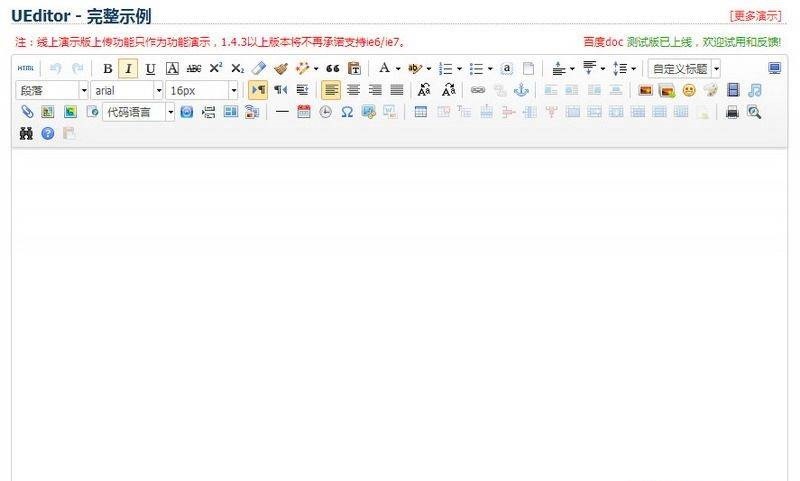Open the 百度doc link in the notice

pyautogui.click(x=603, y=42)
